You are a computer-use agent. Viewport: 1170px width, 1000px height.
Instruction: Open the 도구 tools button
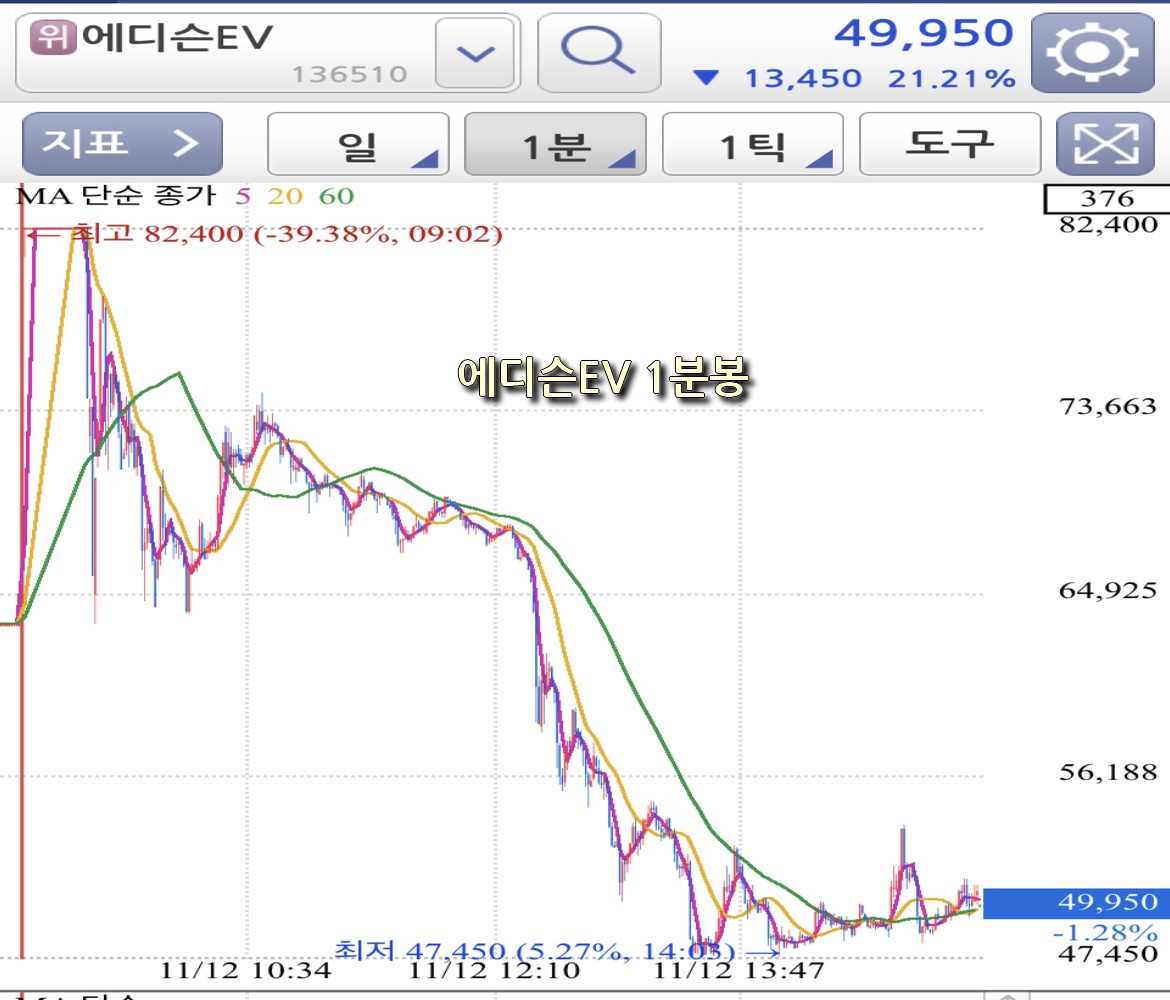click(950, 144)
